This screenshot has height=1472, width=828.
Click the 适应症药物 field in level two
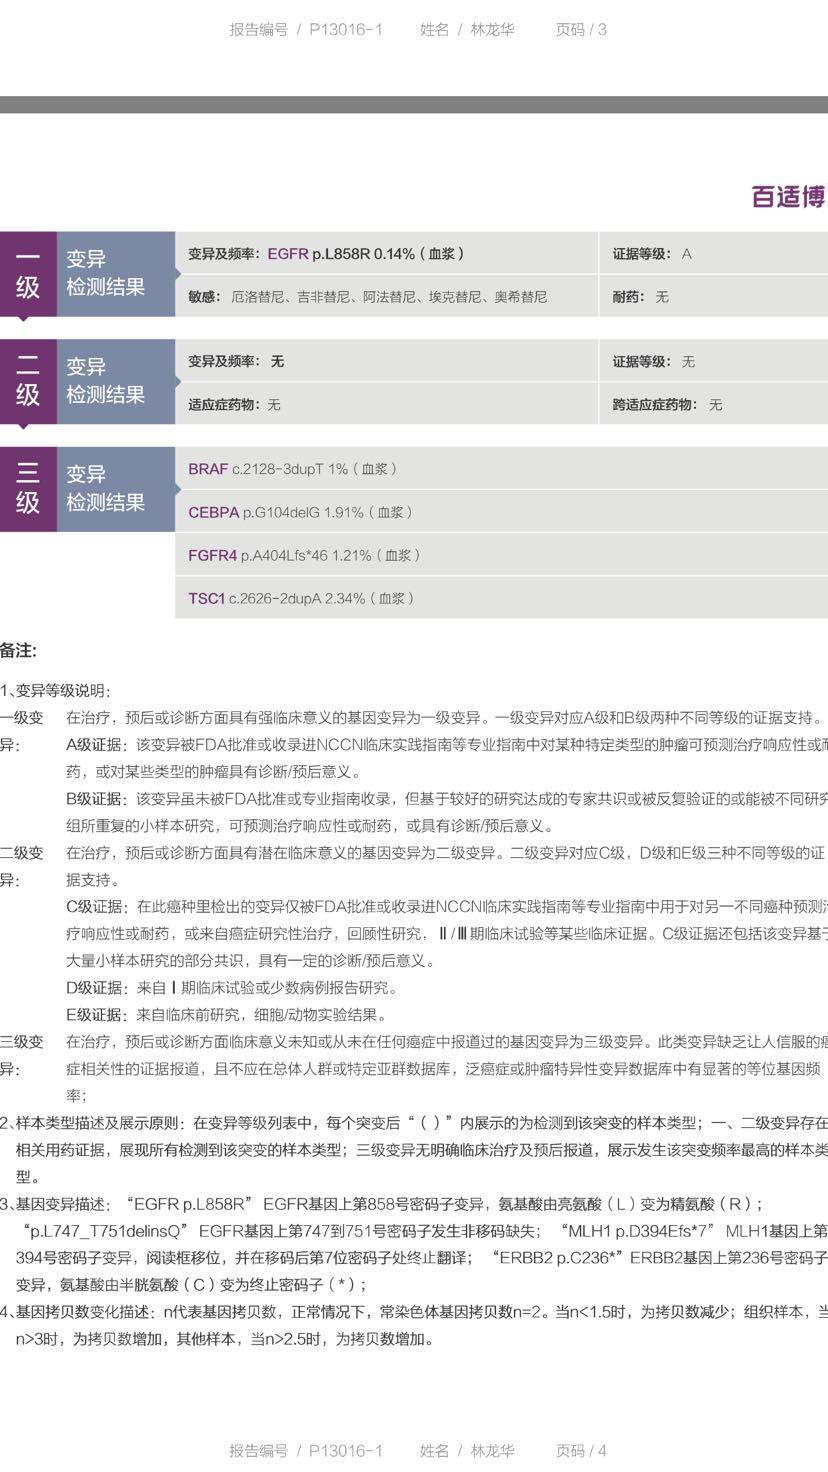tap(234, 405)
